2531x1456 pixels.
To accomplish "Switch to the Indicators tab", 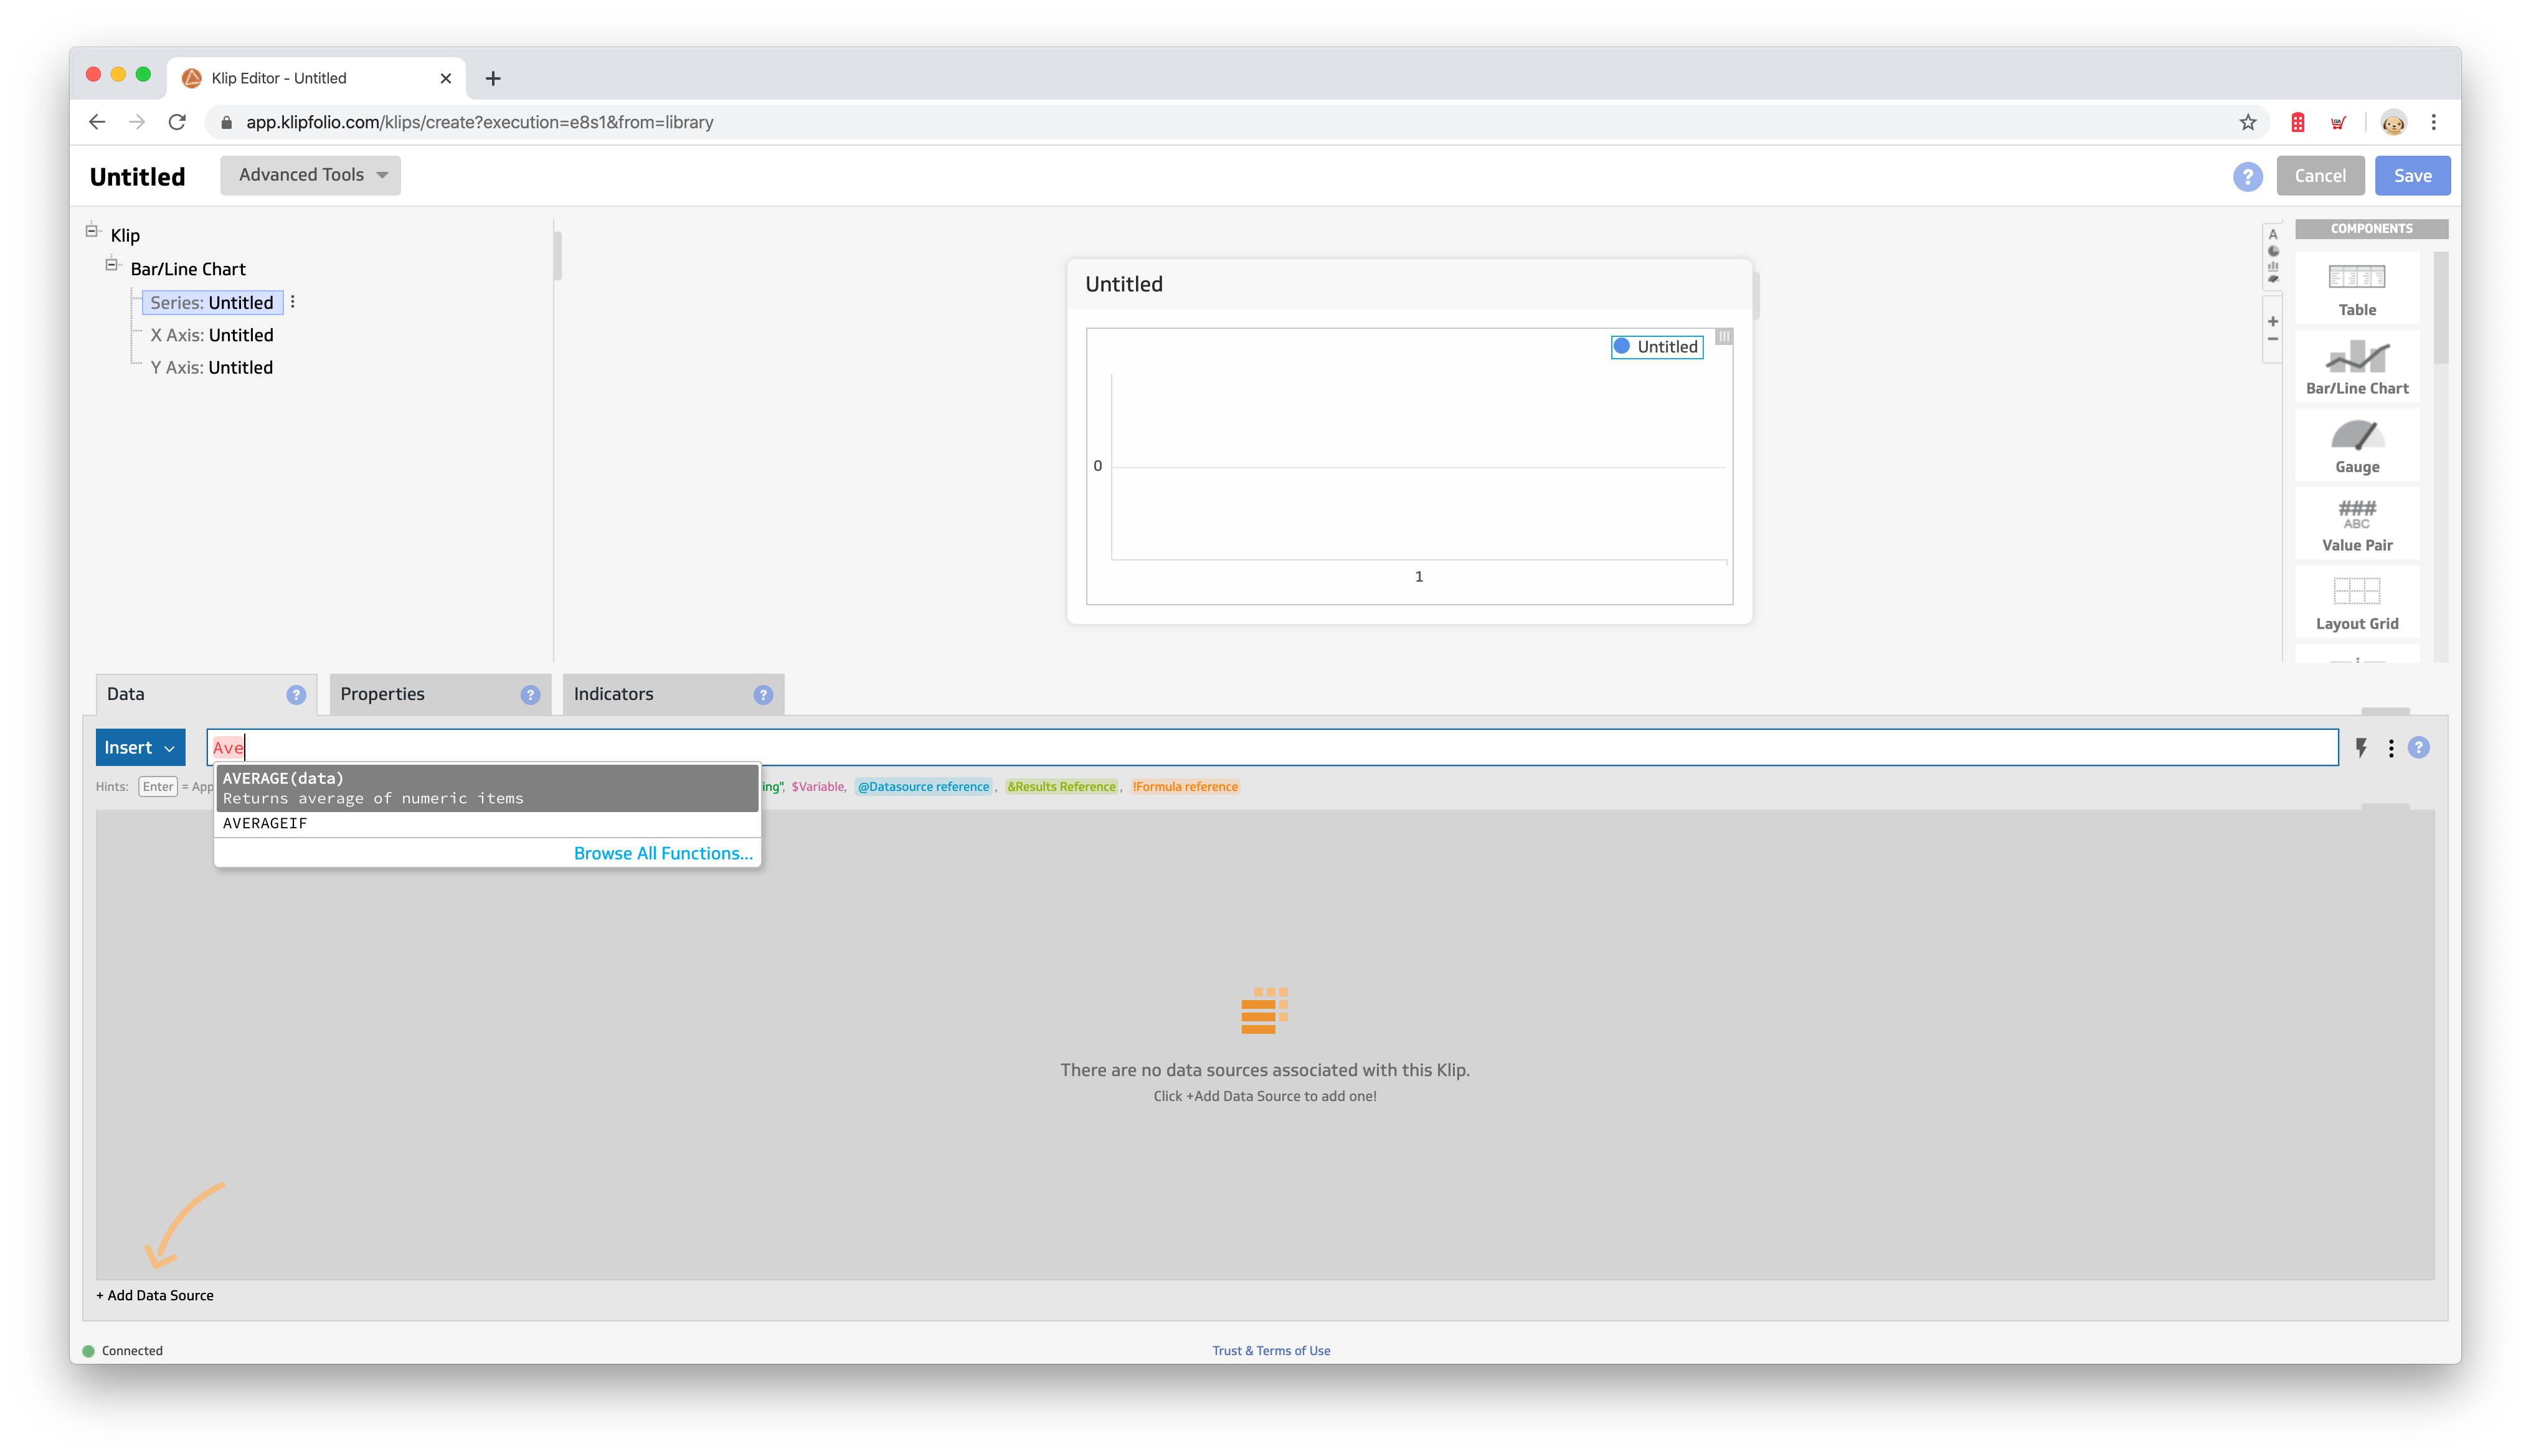I will (x=673, y=695).
